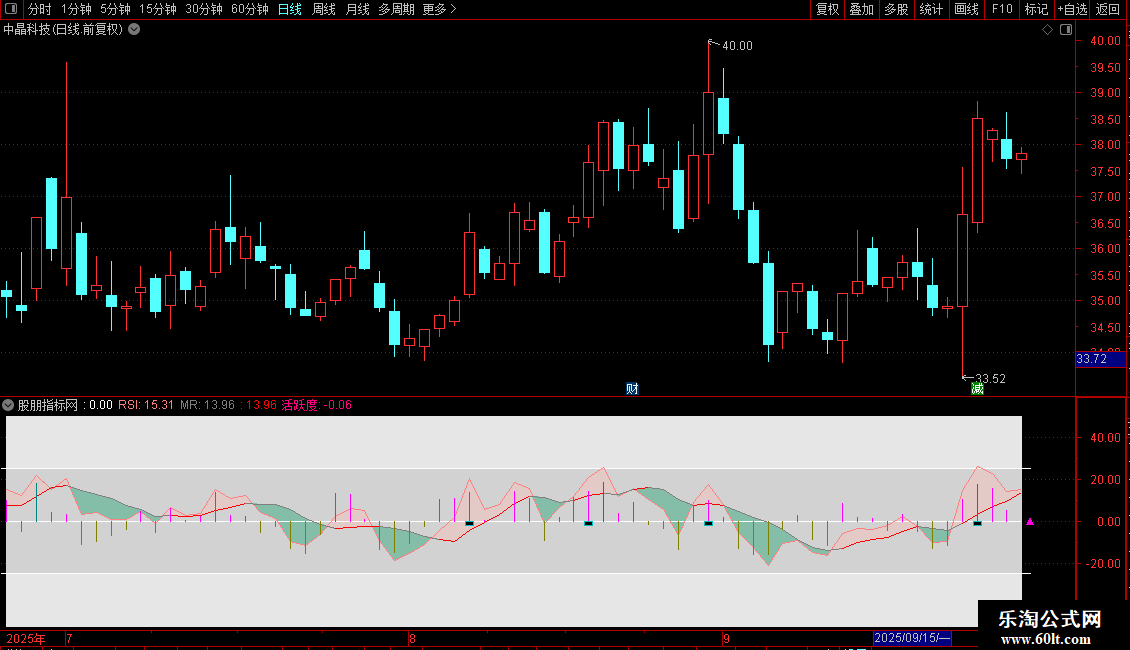Switch to 分时 intraday chart
This screenshot has height=650, width=1130.
[39, 9]
